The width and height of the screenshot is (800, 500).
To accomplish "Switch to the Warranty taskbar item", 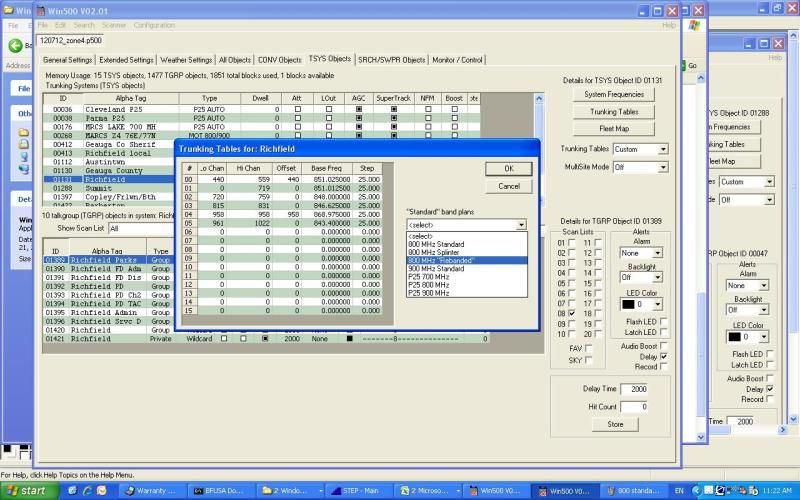I will (x=154, y=491).
